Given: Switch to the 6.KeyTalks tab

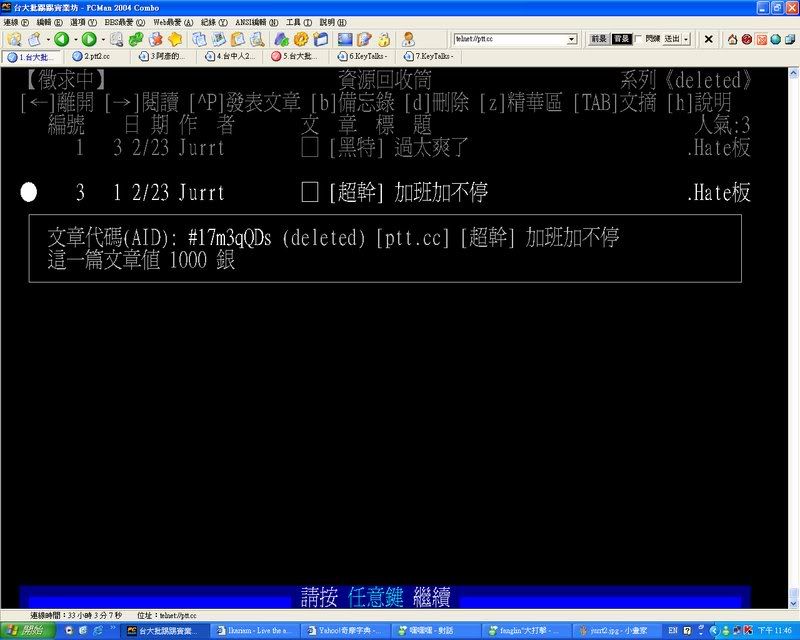Looking at the screenshot, I should tap(367, 56).
